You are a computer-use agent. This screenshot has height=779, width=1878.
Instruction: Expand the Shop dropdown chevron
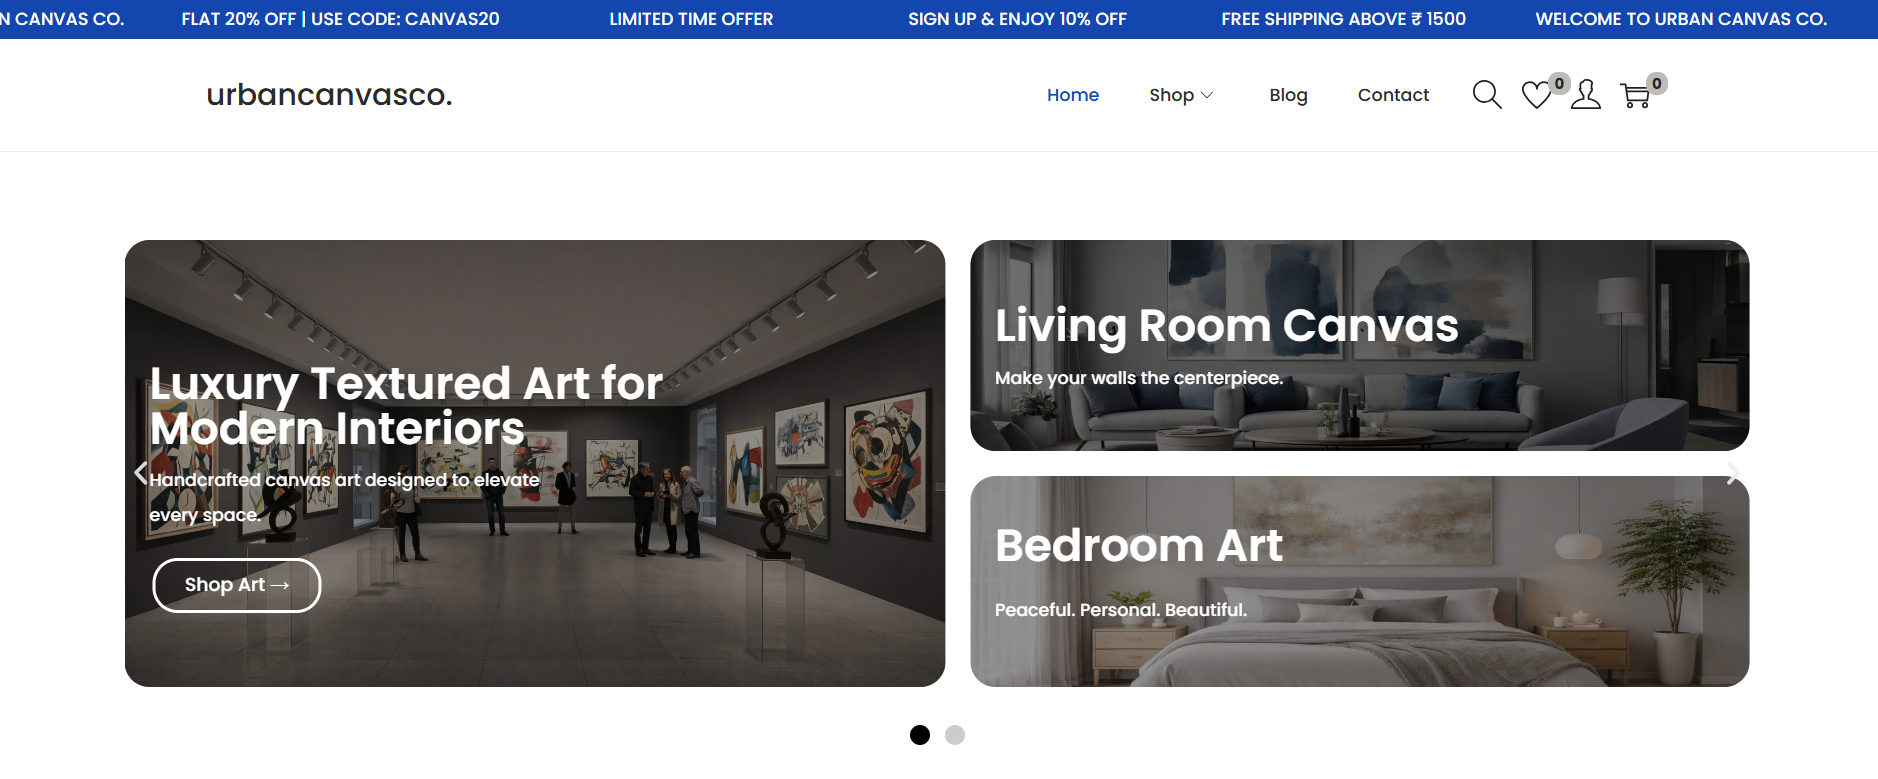pyautogui.click(x=1207, y=95)
